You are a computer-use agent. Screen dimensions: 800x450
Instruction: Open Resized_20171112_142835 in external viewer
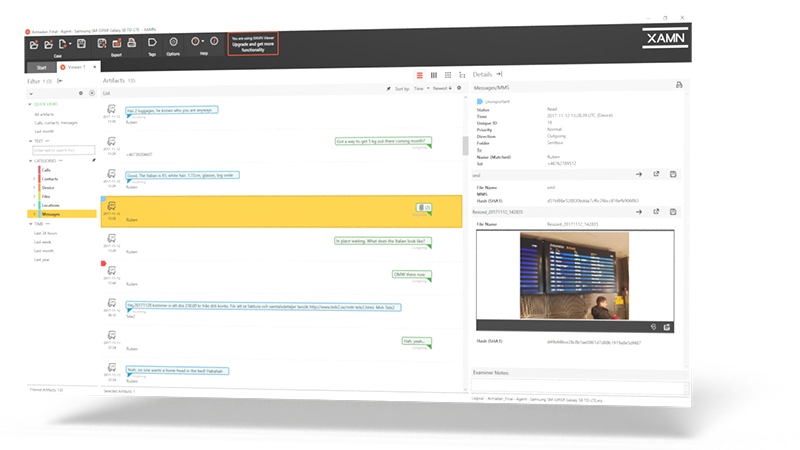(x=657, y=211)
